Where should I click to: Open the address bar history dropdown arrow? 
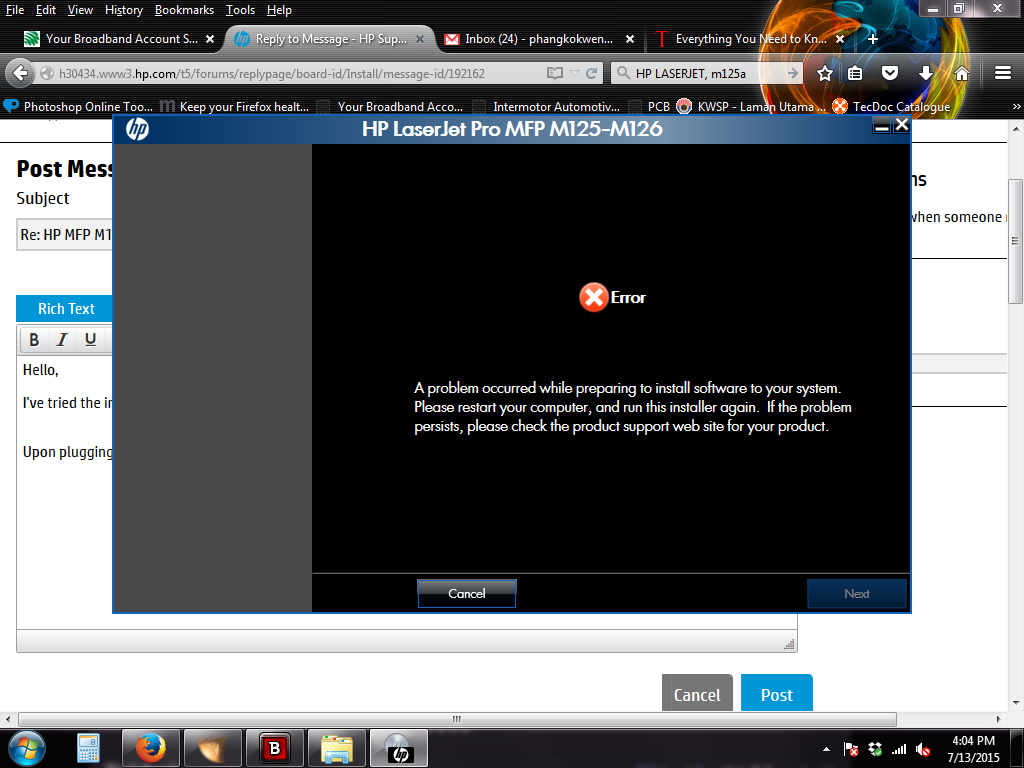574,74
